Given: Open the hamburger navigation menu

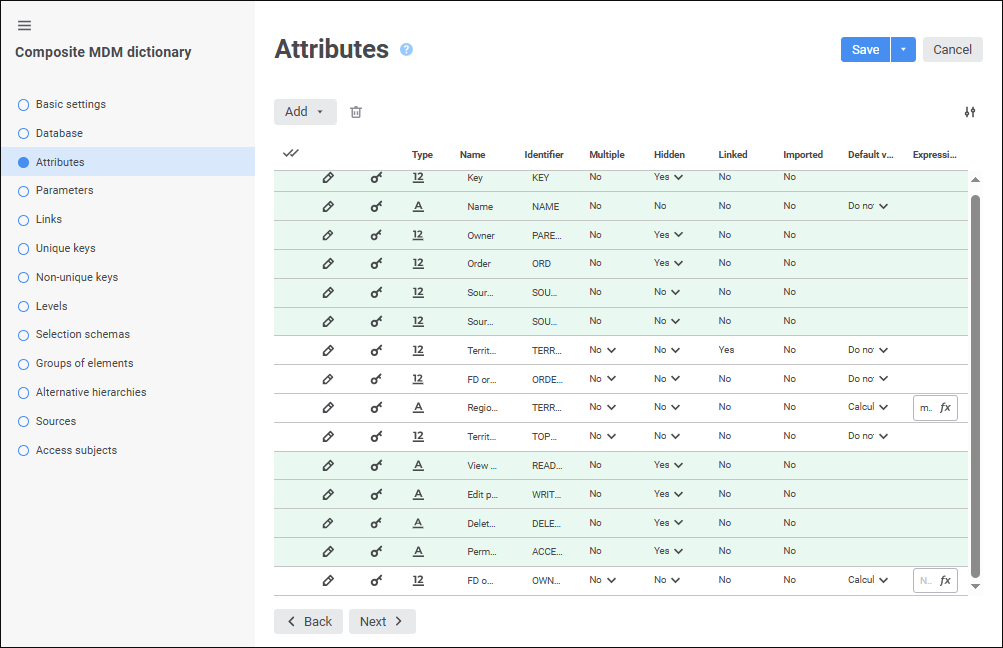Looking at the screenshot, I should pyautogui.click(x=24, y=25).
